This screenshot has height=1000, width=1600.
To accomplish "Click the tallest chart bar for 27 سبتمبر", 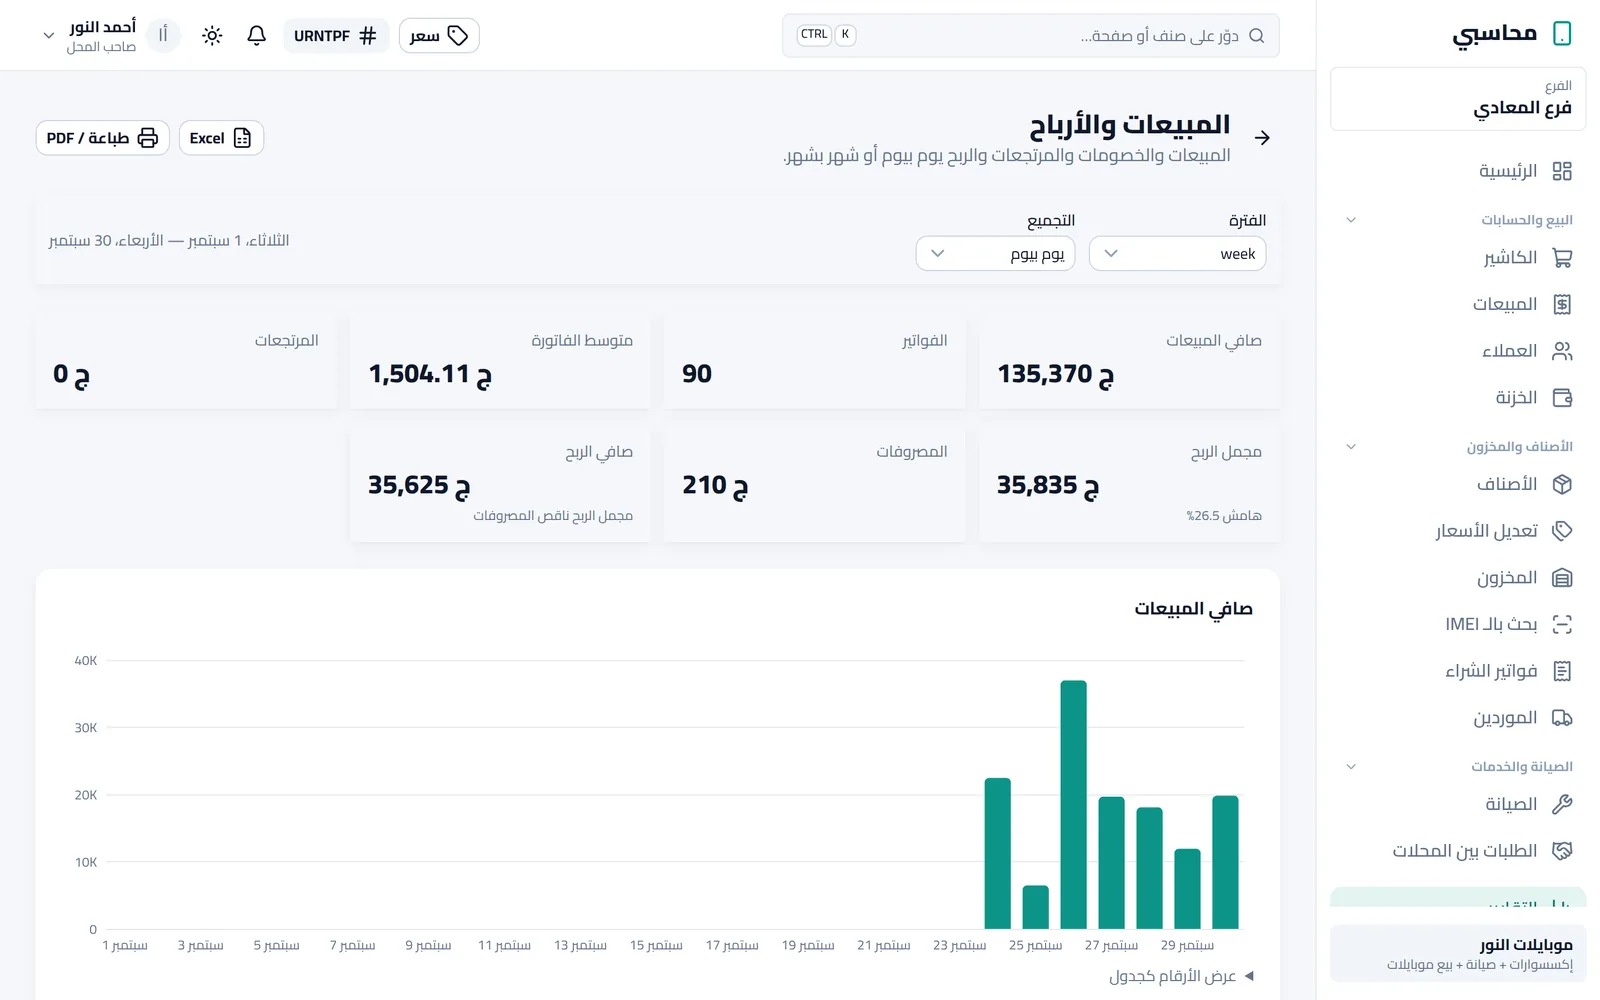I will point(1073,805).
